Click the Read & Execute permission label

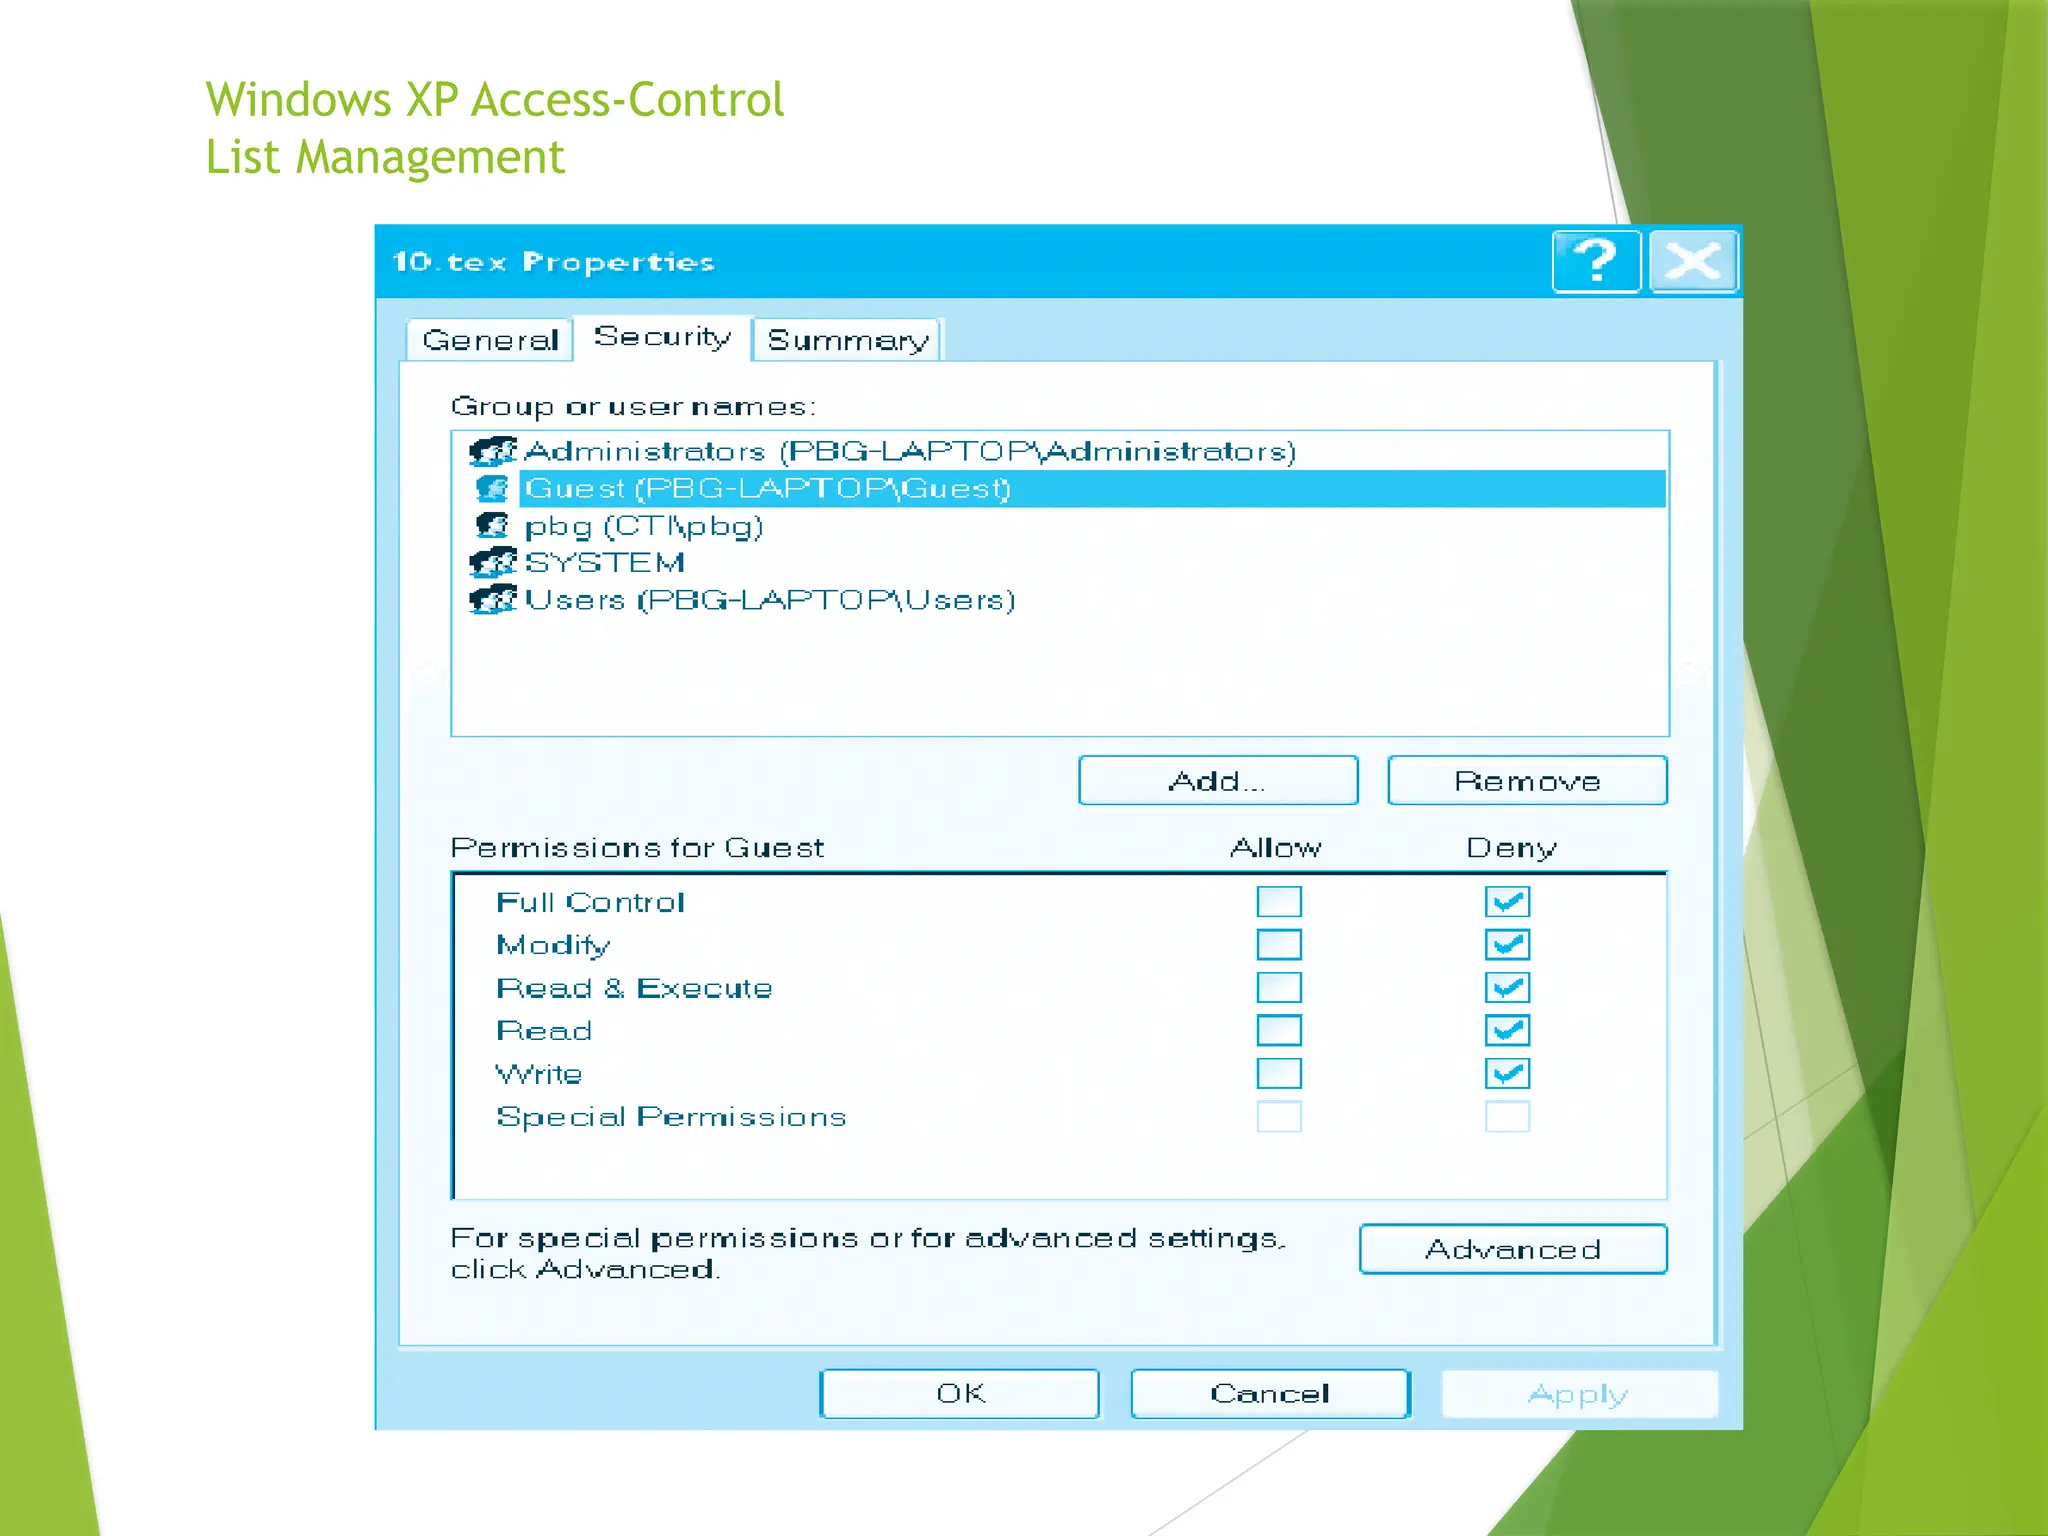click(x=634, y=988)
